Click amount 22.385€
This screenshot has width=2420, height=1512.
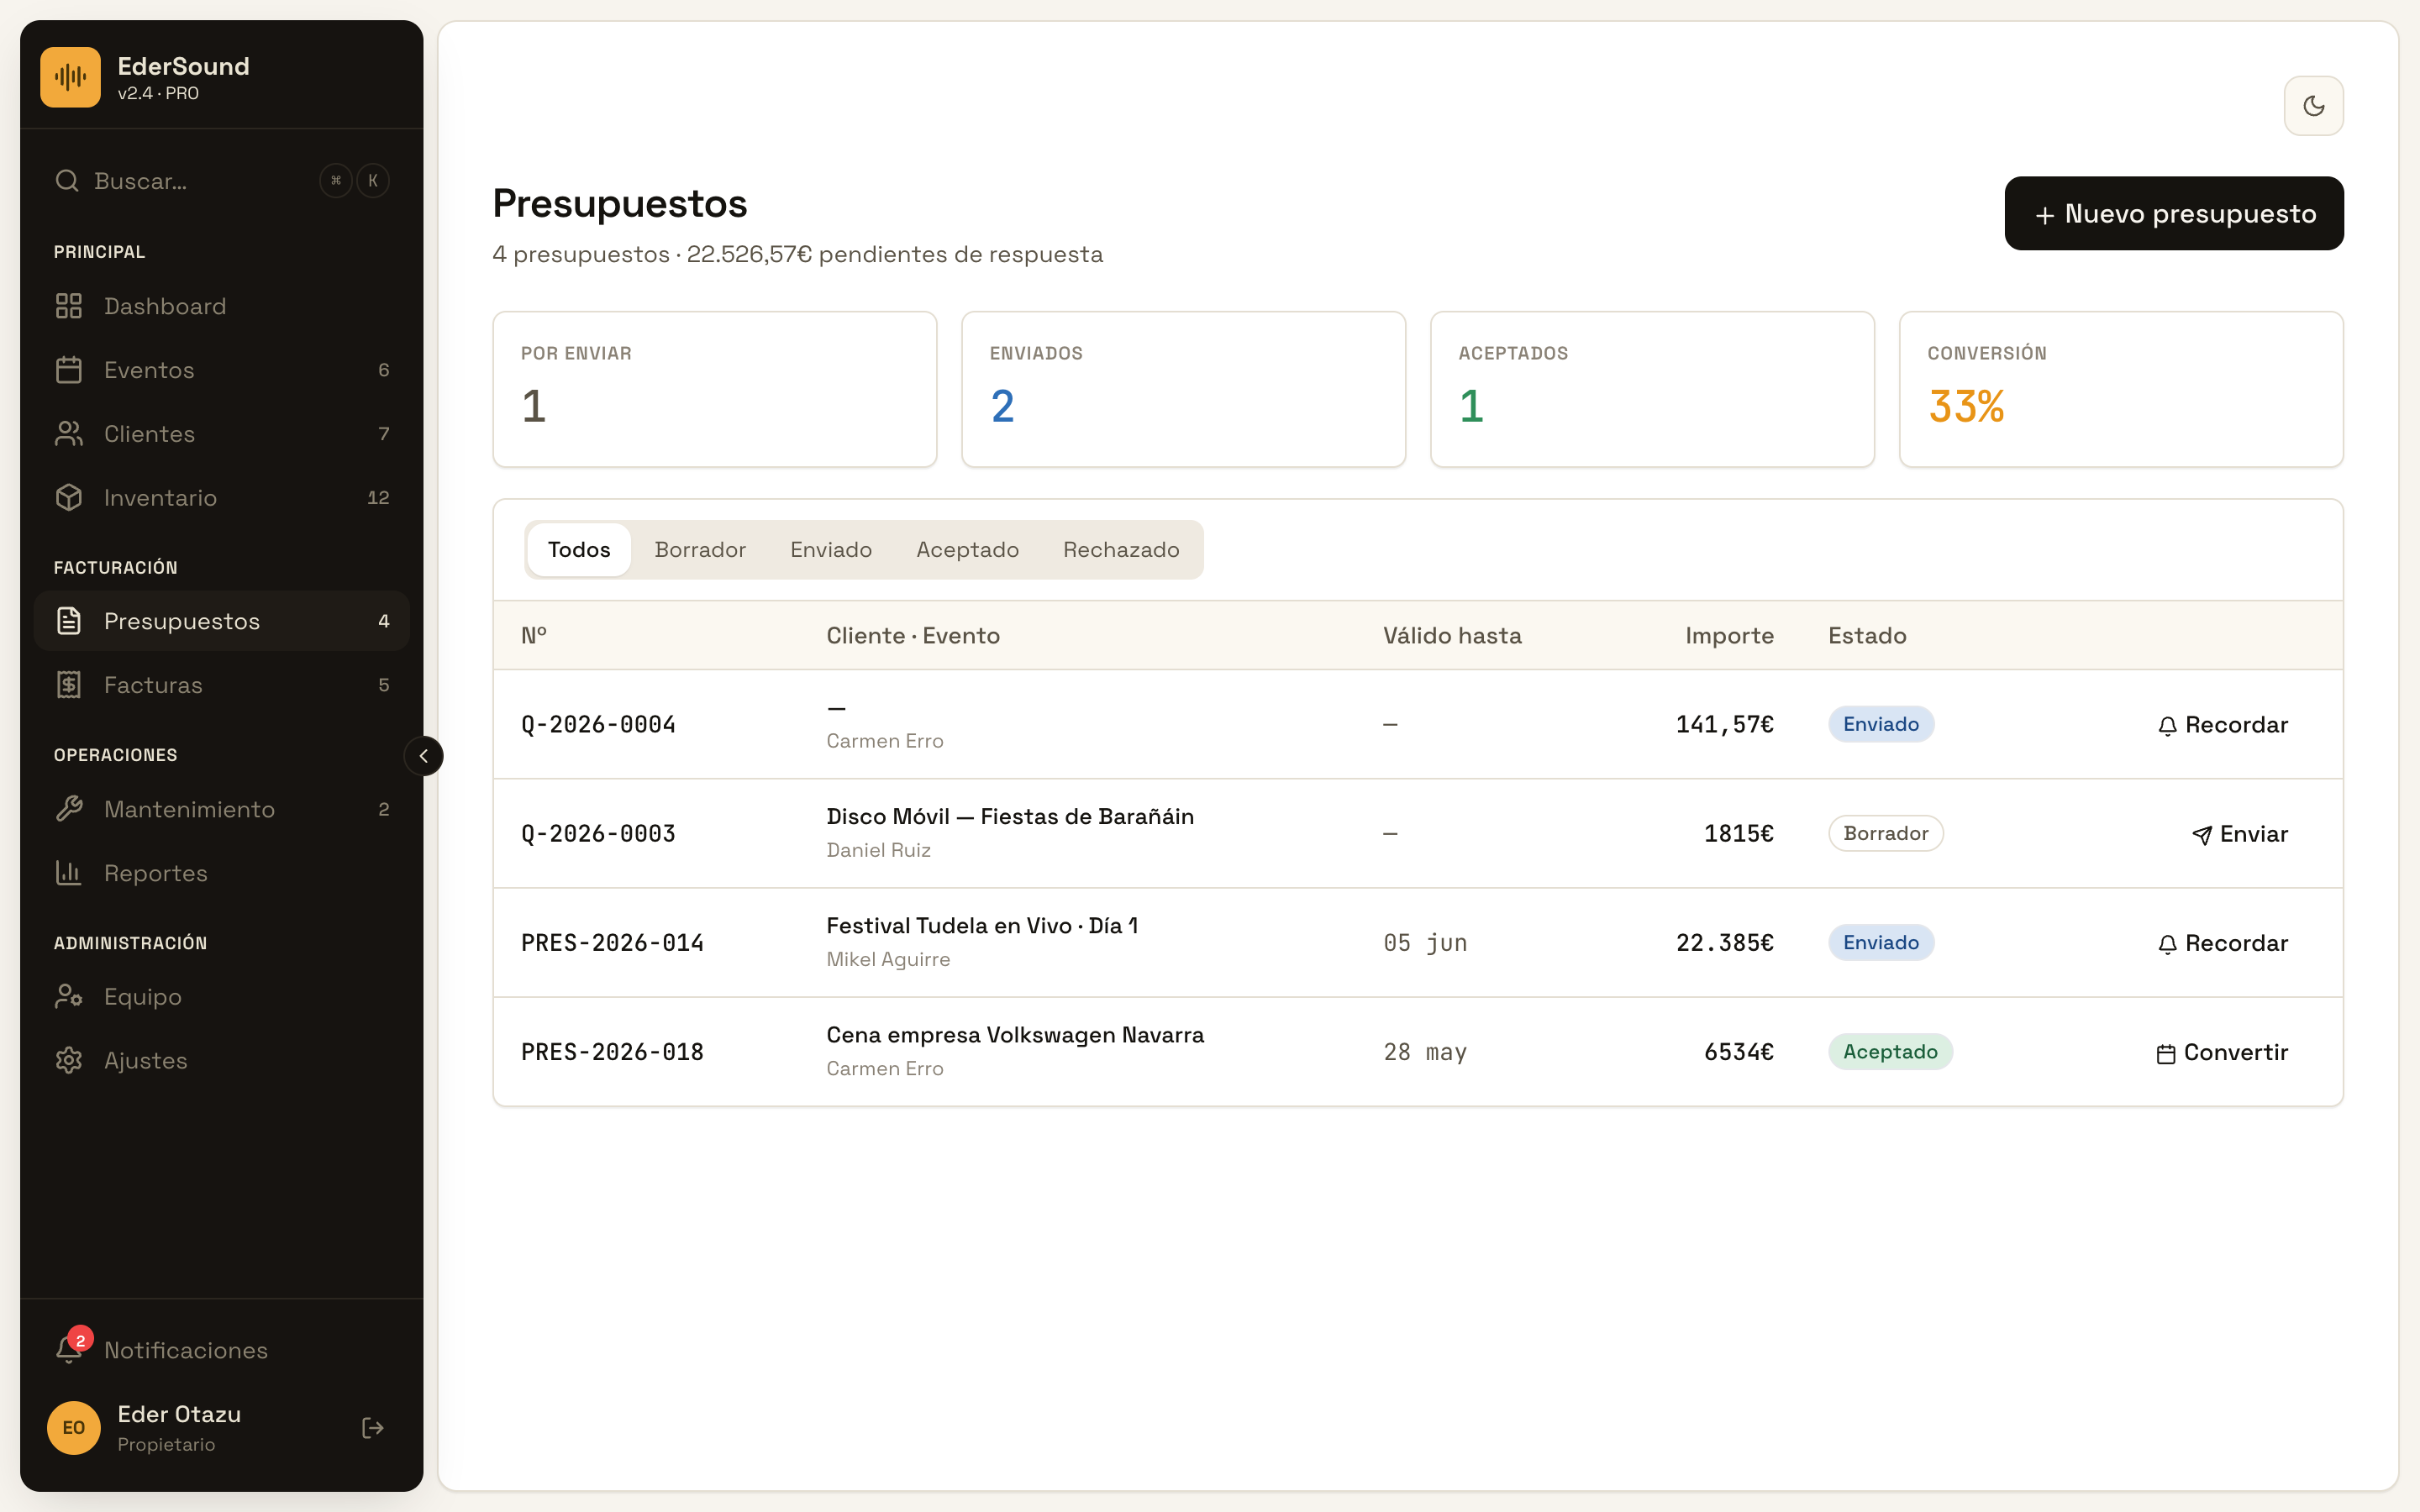[1725, 942]
